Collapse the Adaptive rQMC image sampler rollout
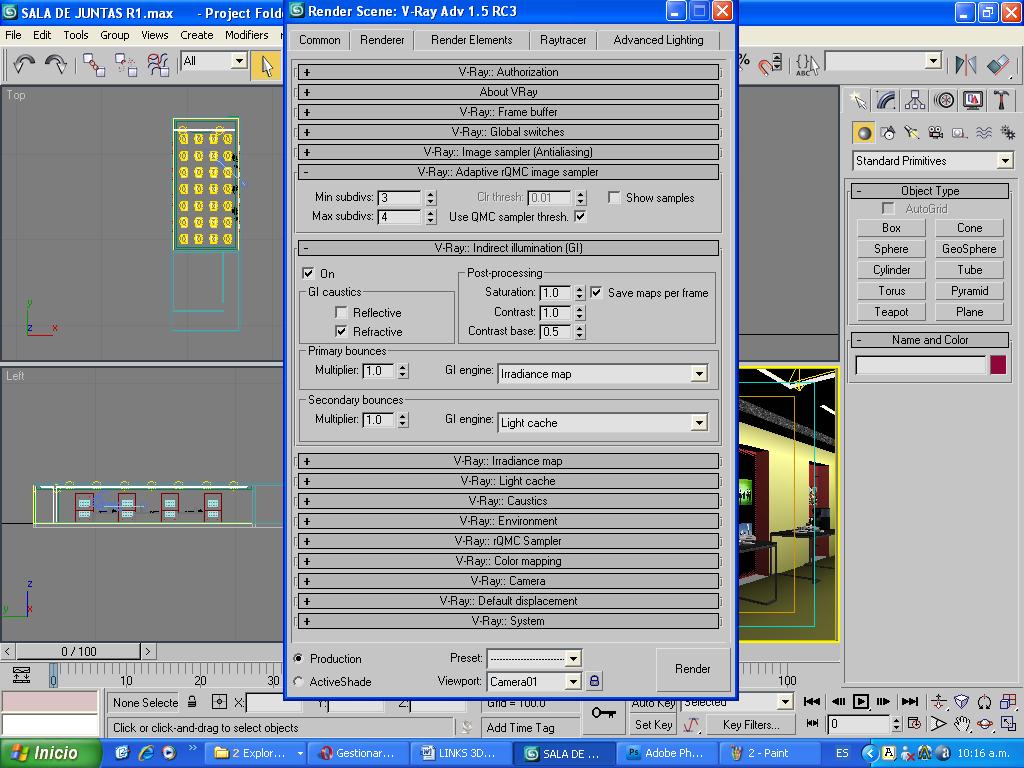 pos(508,172)
